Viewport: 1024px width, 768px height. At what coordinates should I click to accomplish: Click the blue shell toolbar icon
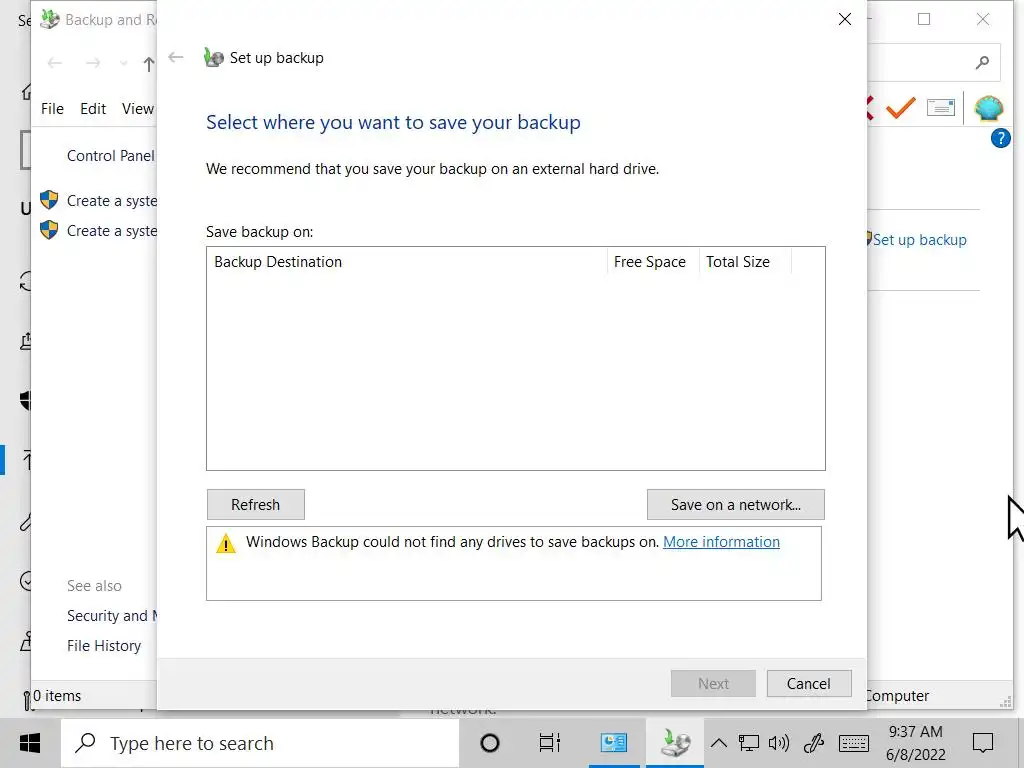pyautogui.click(x=989, y=108)
